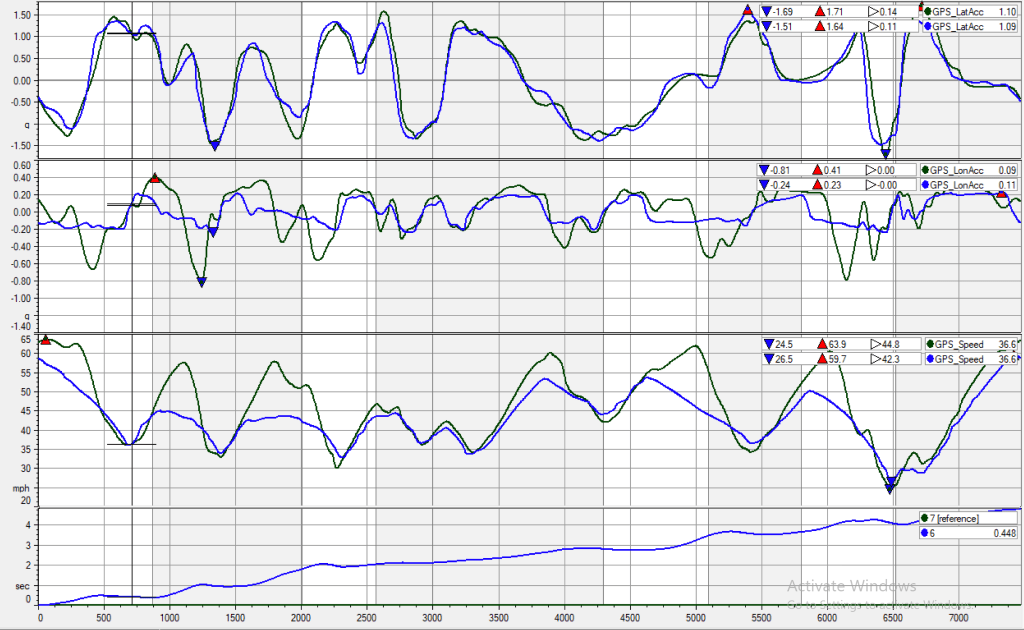Click the red max marker at speed graph start
Image resolution: width=1024 pixels, height=630 pixels.
pos(45,341)
